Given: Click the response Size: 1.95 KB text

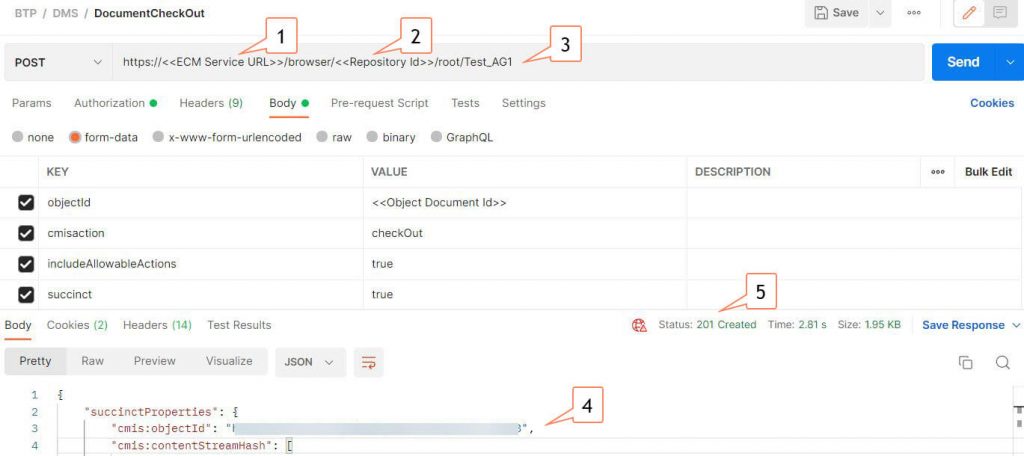Looking at the screenshot, I should click(x=869, y=325).
